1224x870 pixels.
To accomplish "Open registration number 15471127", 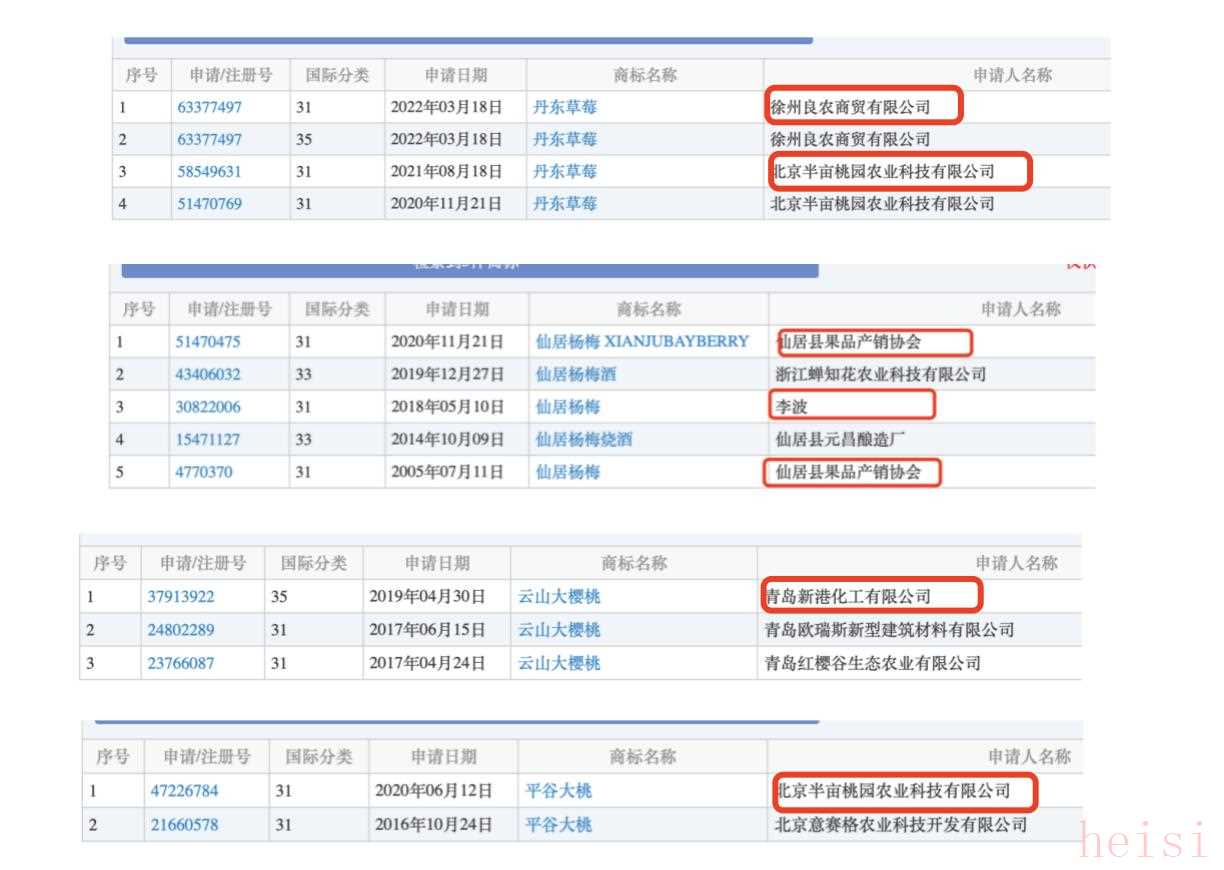I will [x=208, y=439].
